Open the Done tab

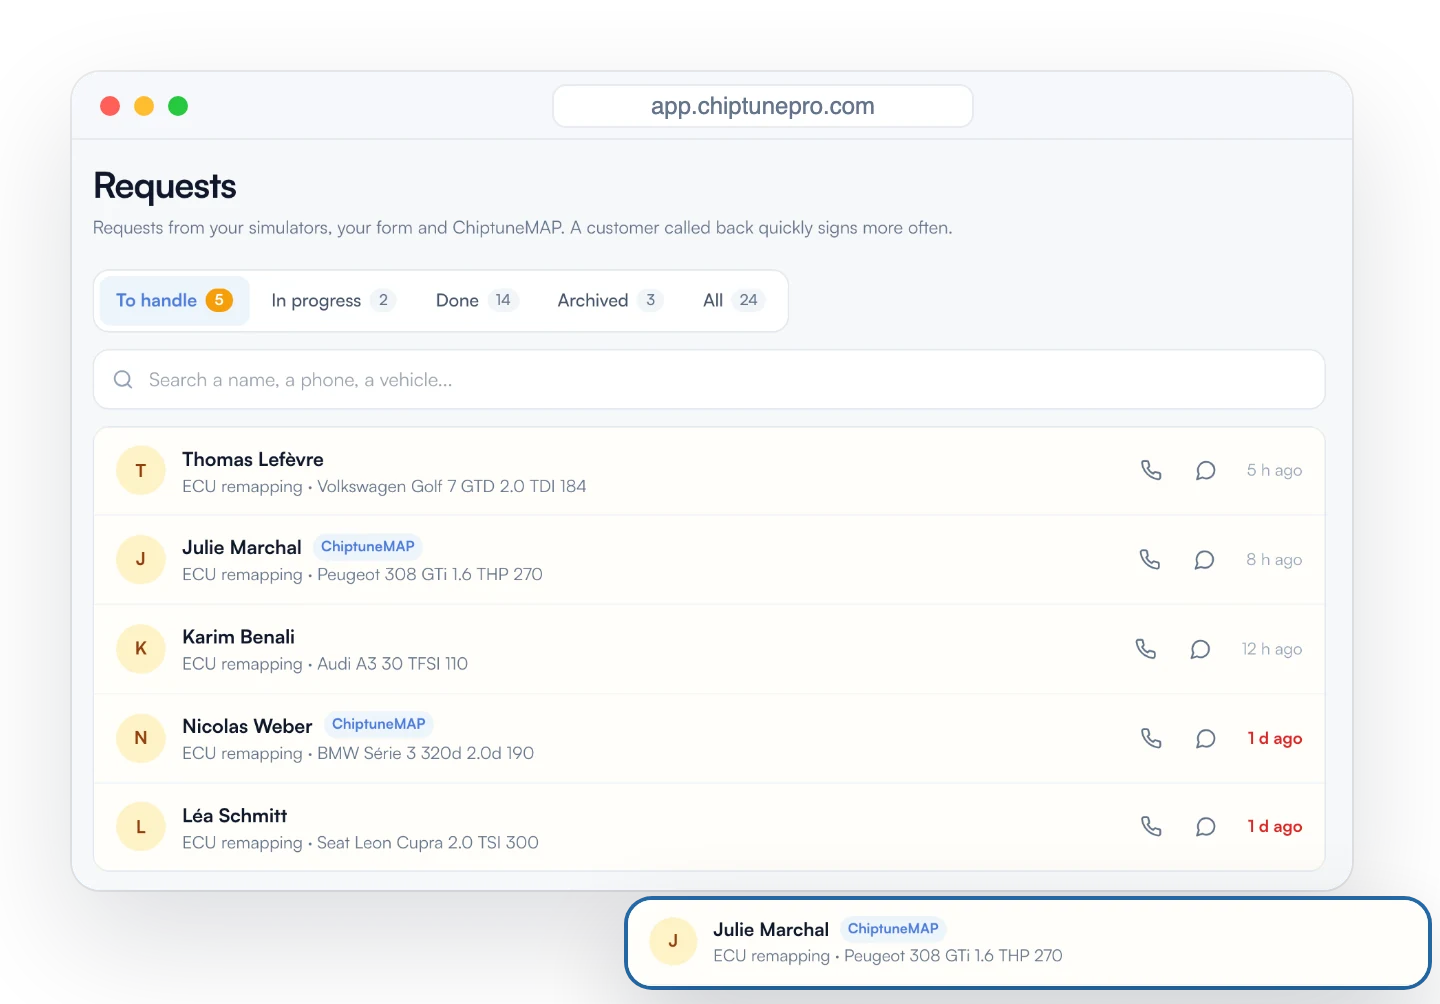pyautogui.click(x=477, y=300)
